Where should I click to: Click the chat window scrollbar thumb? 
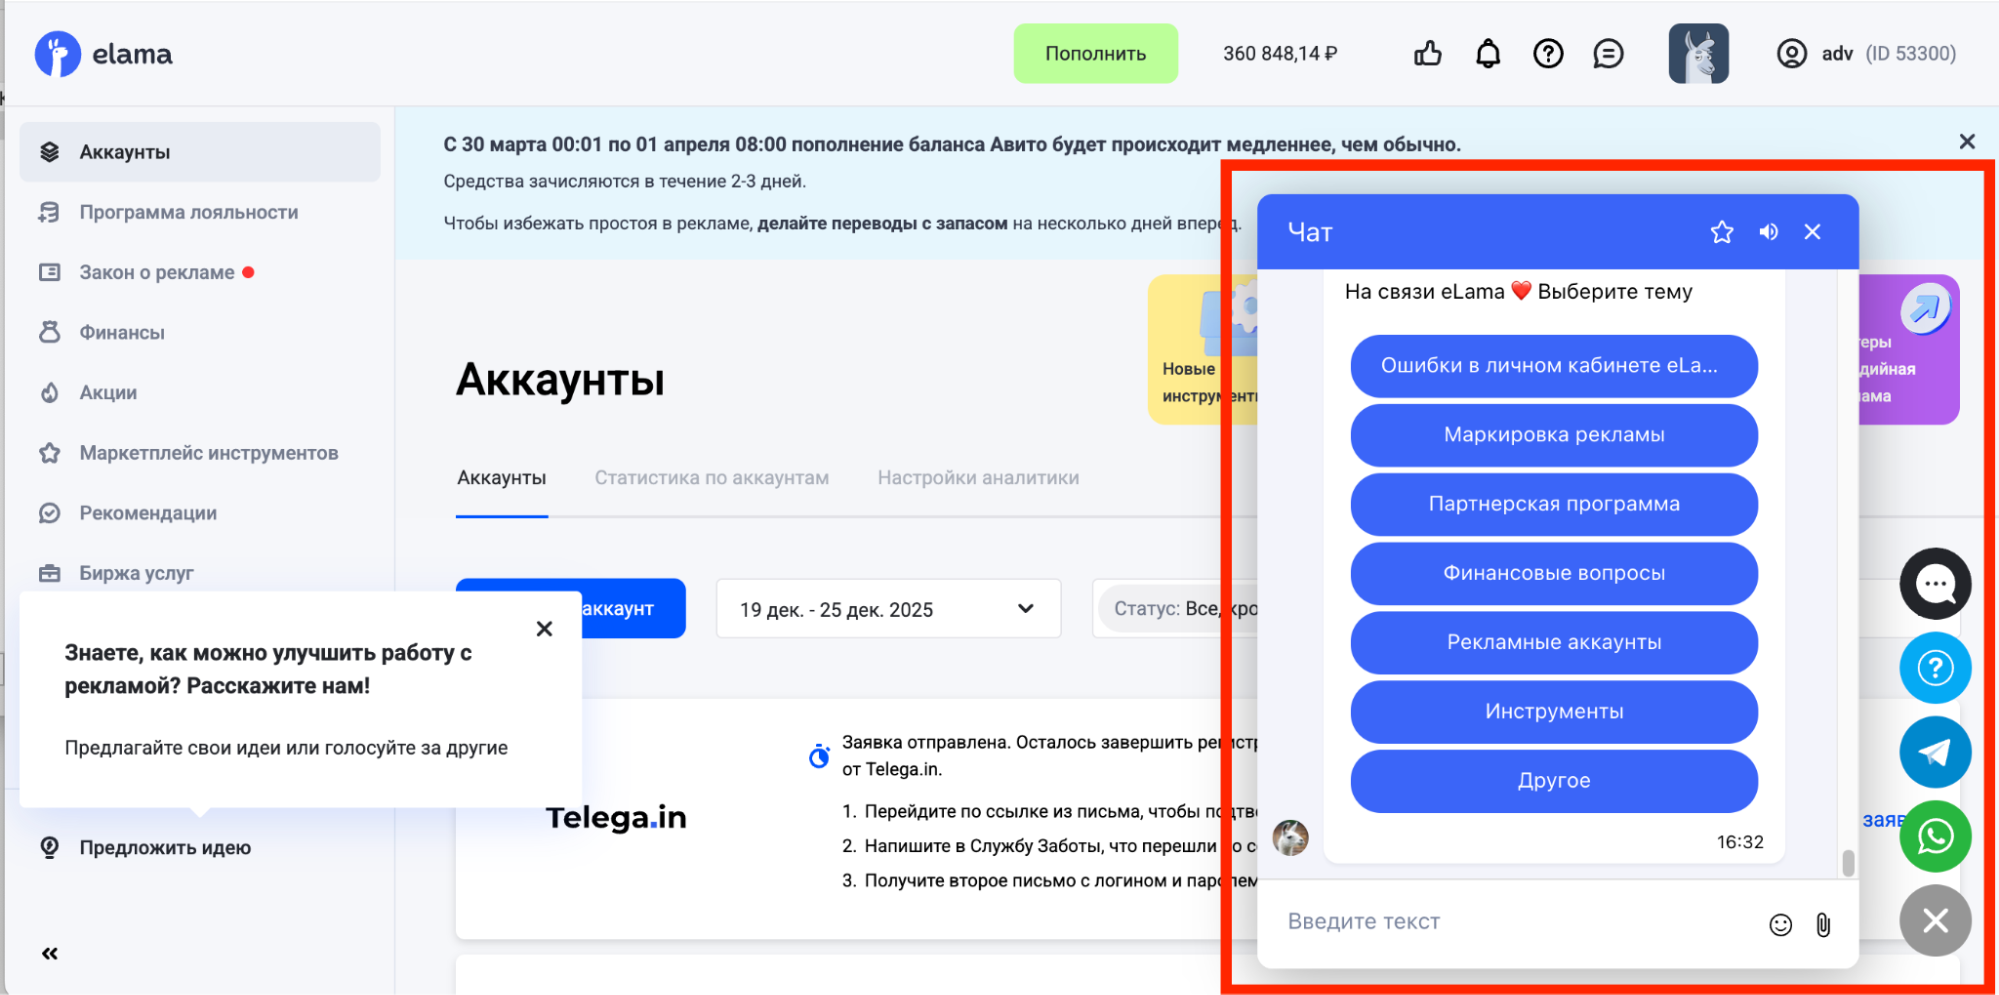pyautogui.click(x=1848, y=862)
